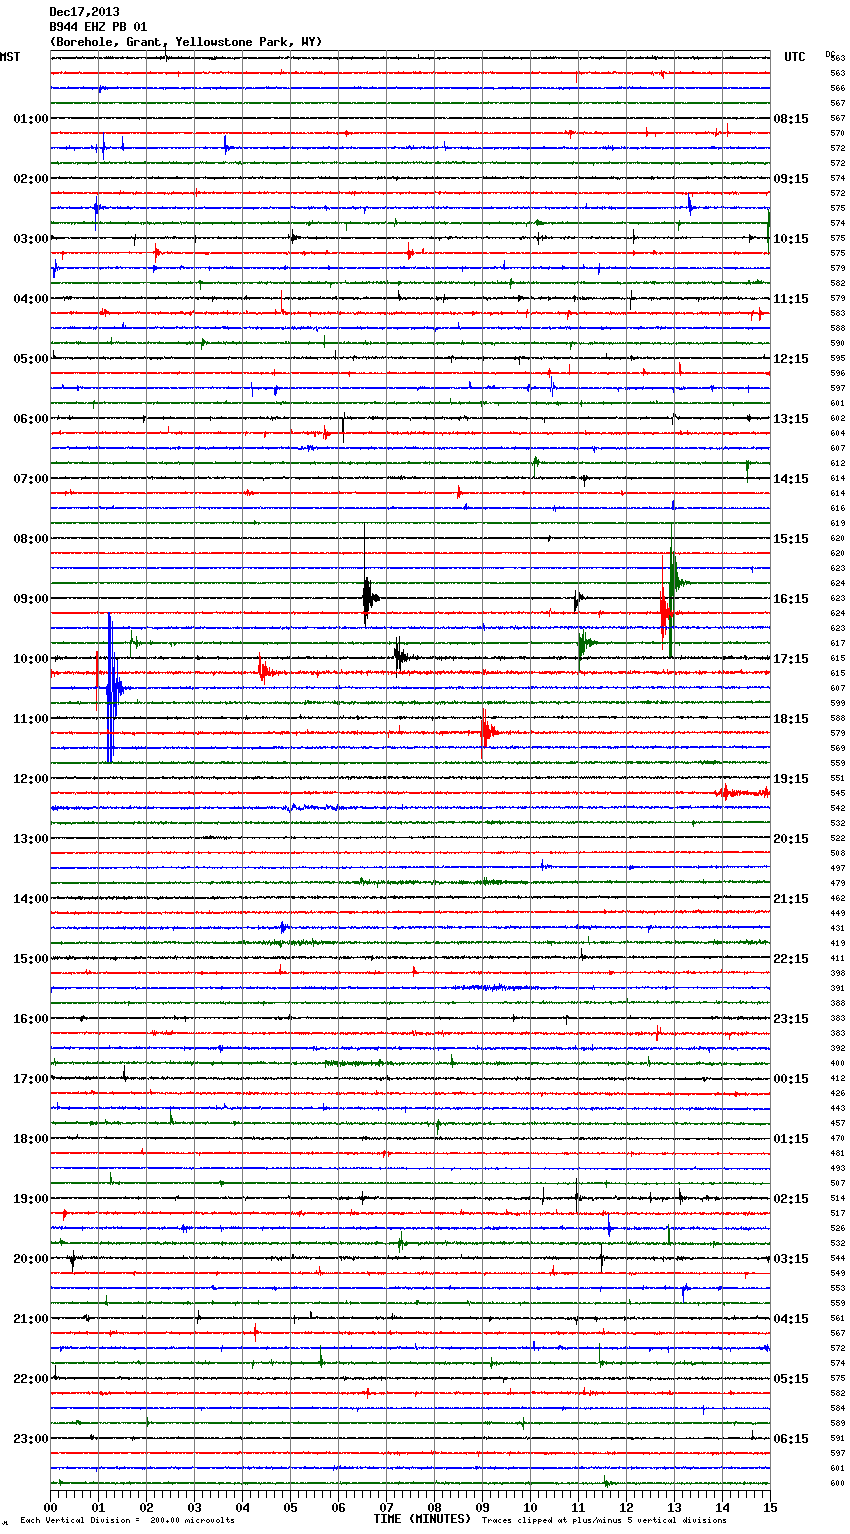The image size is (850, 1534).
Task: Select the 03:00 MST time label
Action: [x=31, y=239]
